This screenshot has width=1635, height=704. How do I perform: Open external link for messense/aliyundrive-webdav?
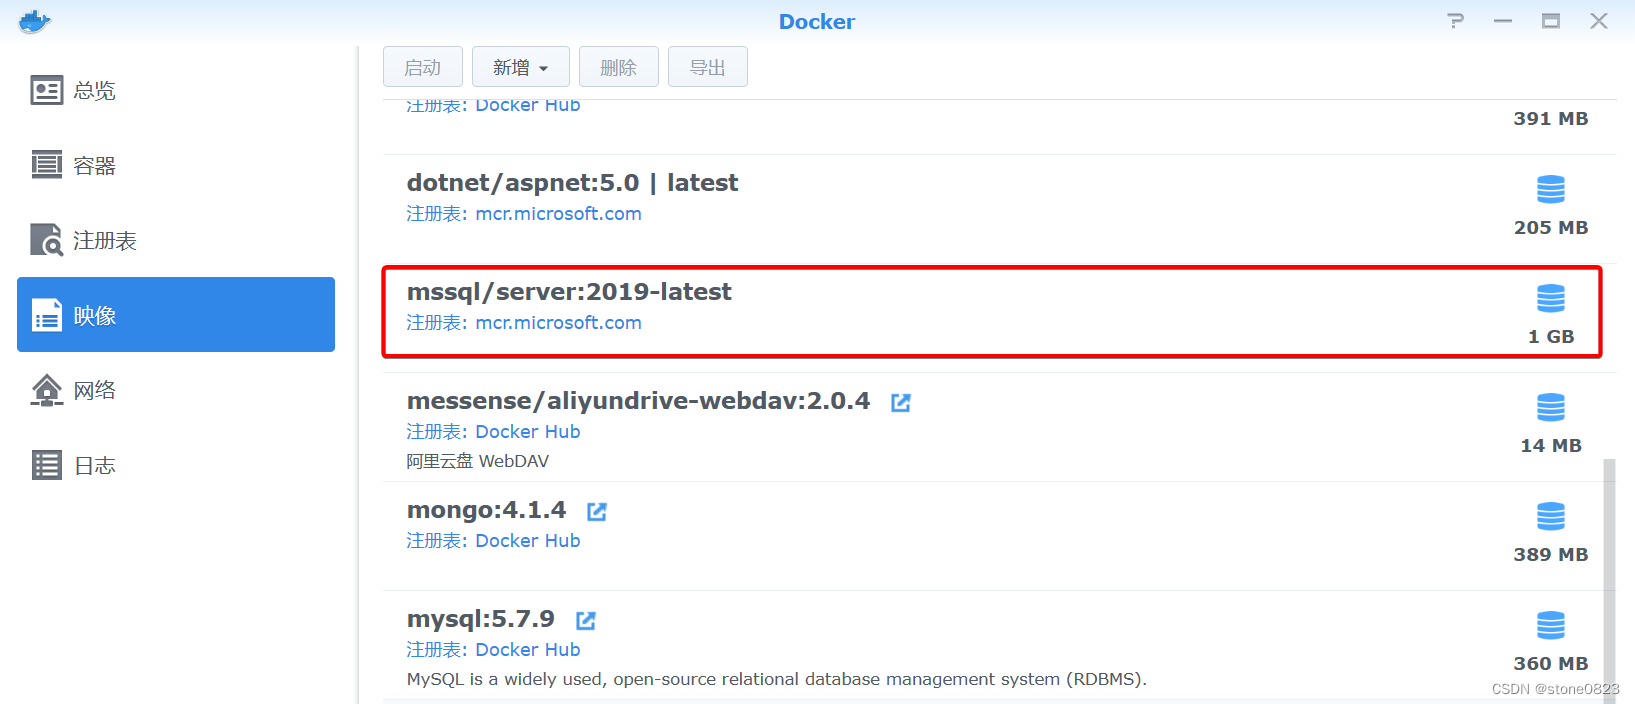[x=901, y=402]
